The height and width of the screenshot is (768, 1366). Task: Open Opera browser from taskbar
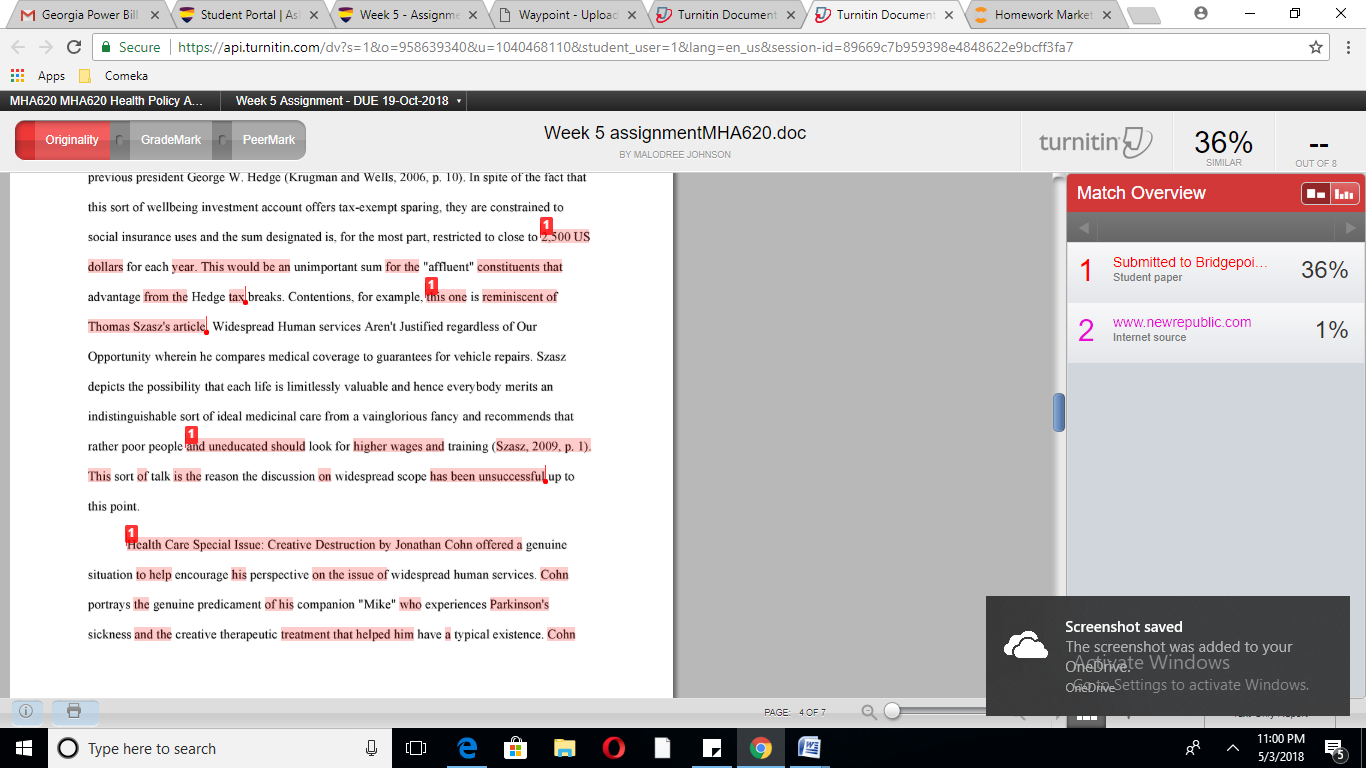pos(614,748)
